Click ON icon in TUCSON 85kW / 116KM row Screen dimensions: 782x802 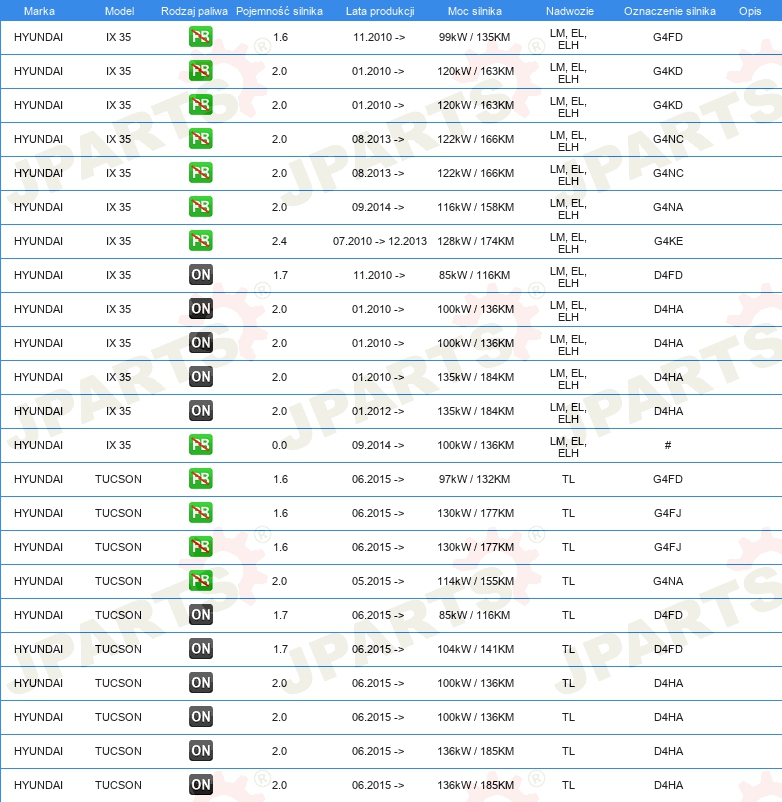click(200, 615)
